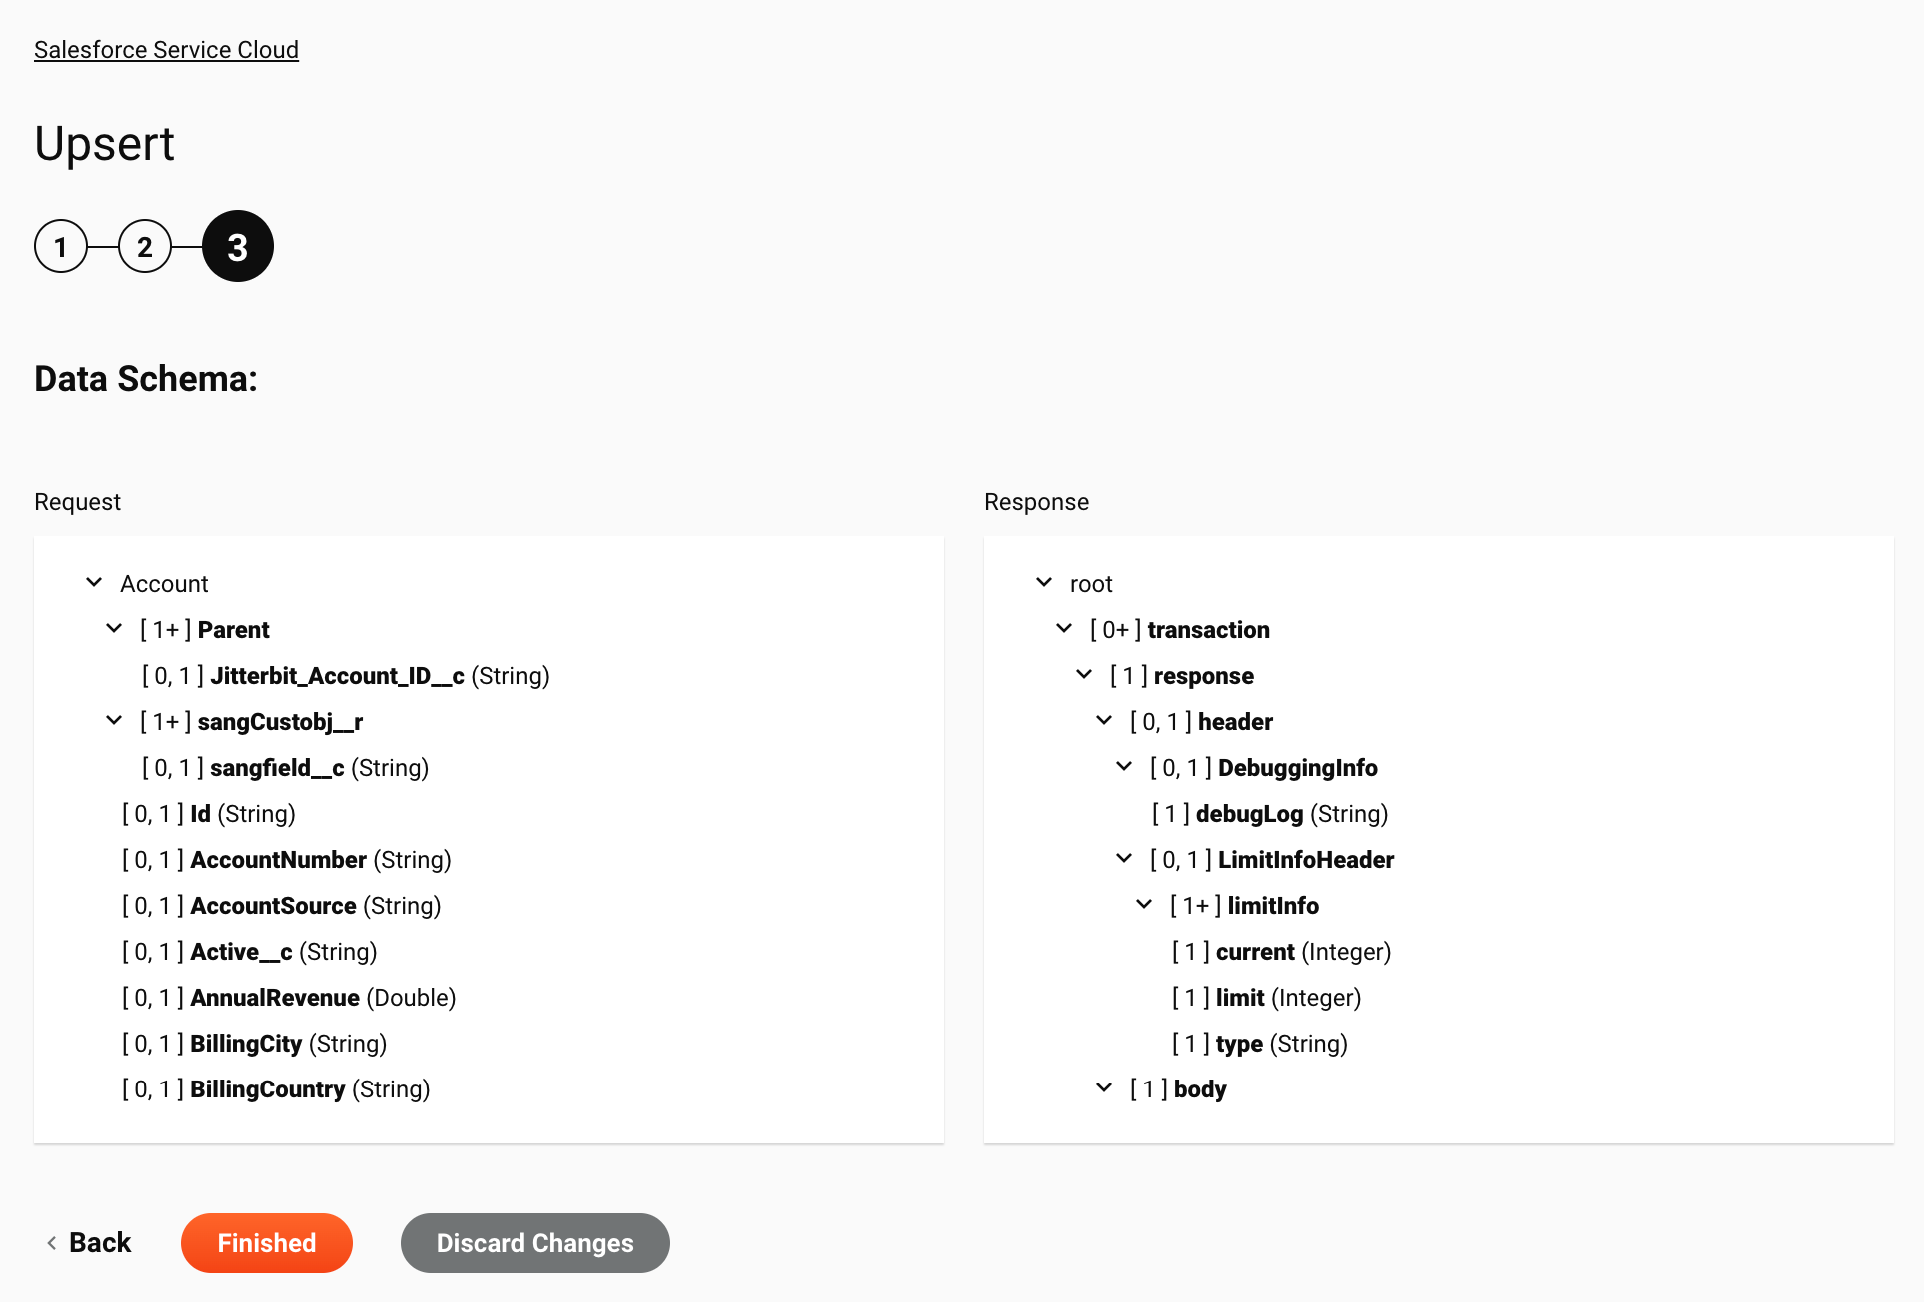Click the Finished button

click(266, 1242)
